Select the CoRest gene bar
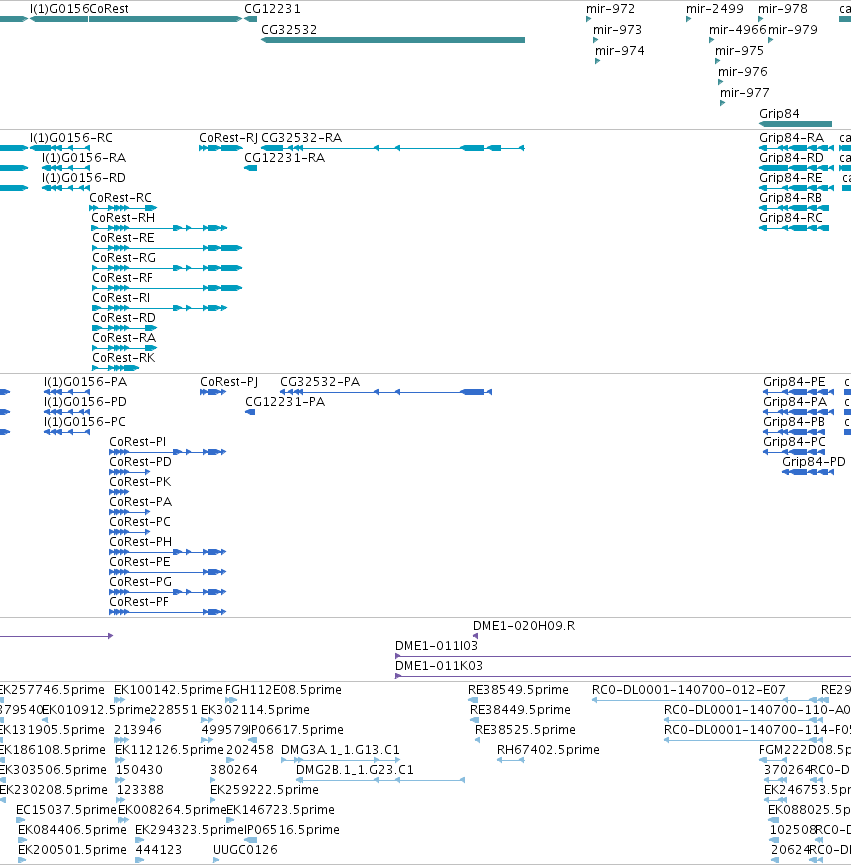 (165, 19)
